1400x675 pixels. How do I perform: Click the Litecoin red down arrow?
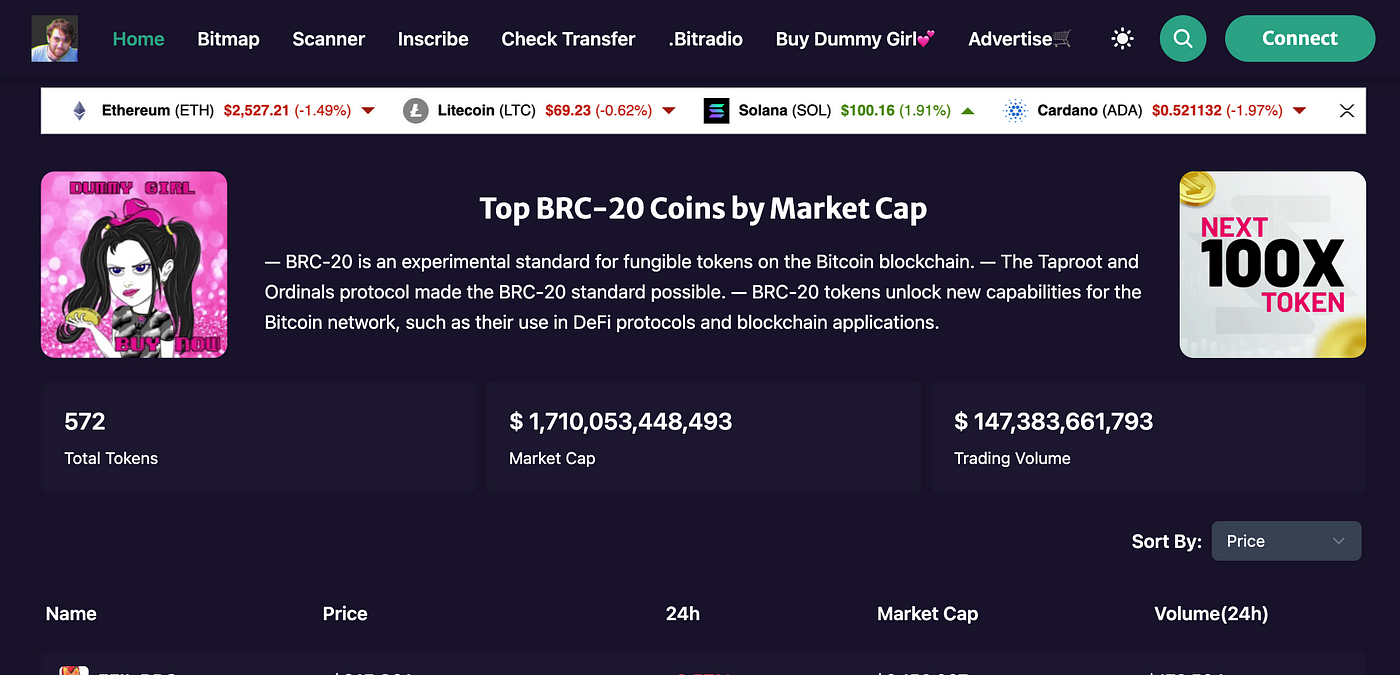click(x=669, y=111)
